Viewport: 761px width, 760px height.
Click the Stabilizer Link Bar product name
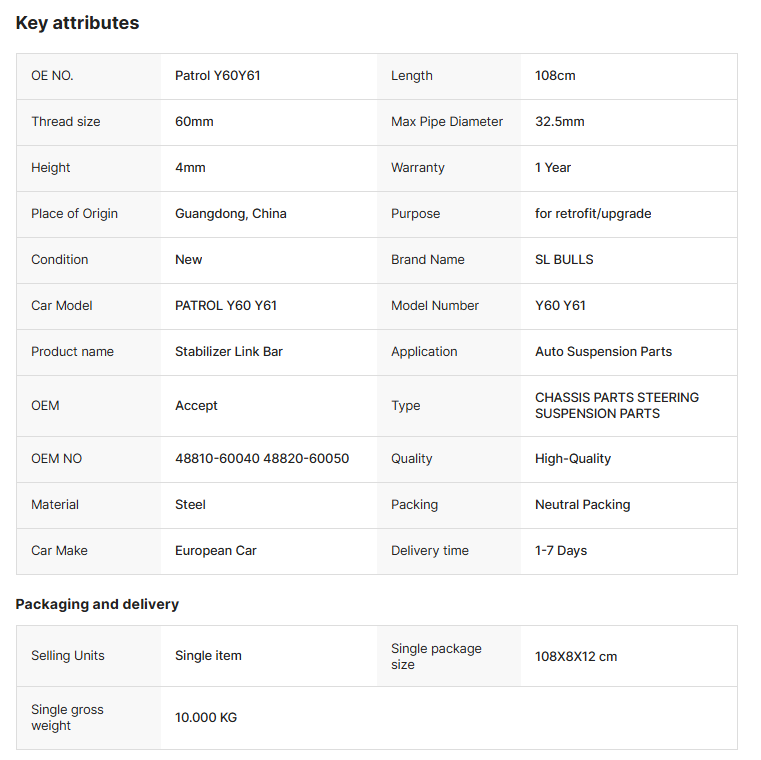pyautogui.click(x=229, y=351)
